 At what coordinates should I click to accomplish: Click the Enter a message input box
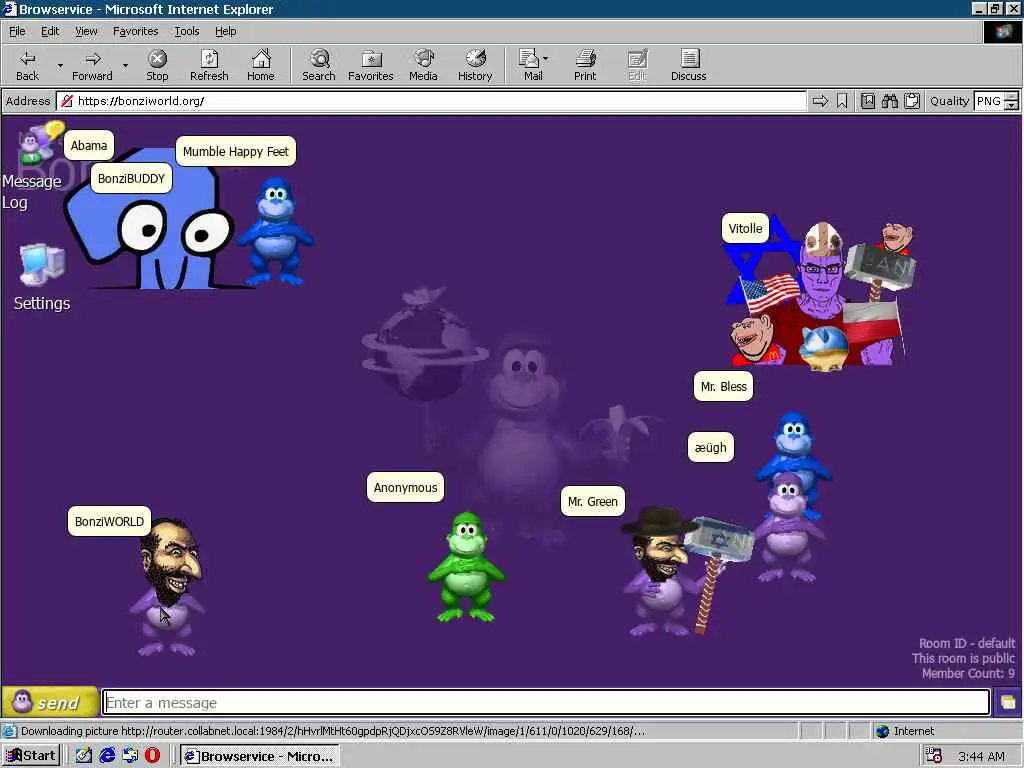[546, 703]
